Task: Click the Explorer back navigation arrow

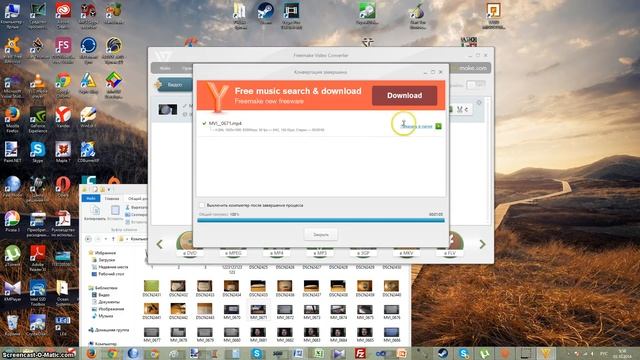Action: 88,239
